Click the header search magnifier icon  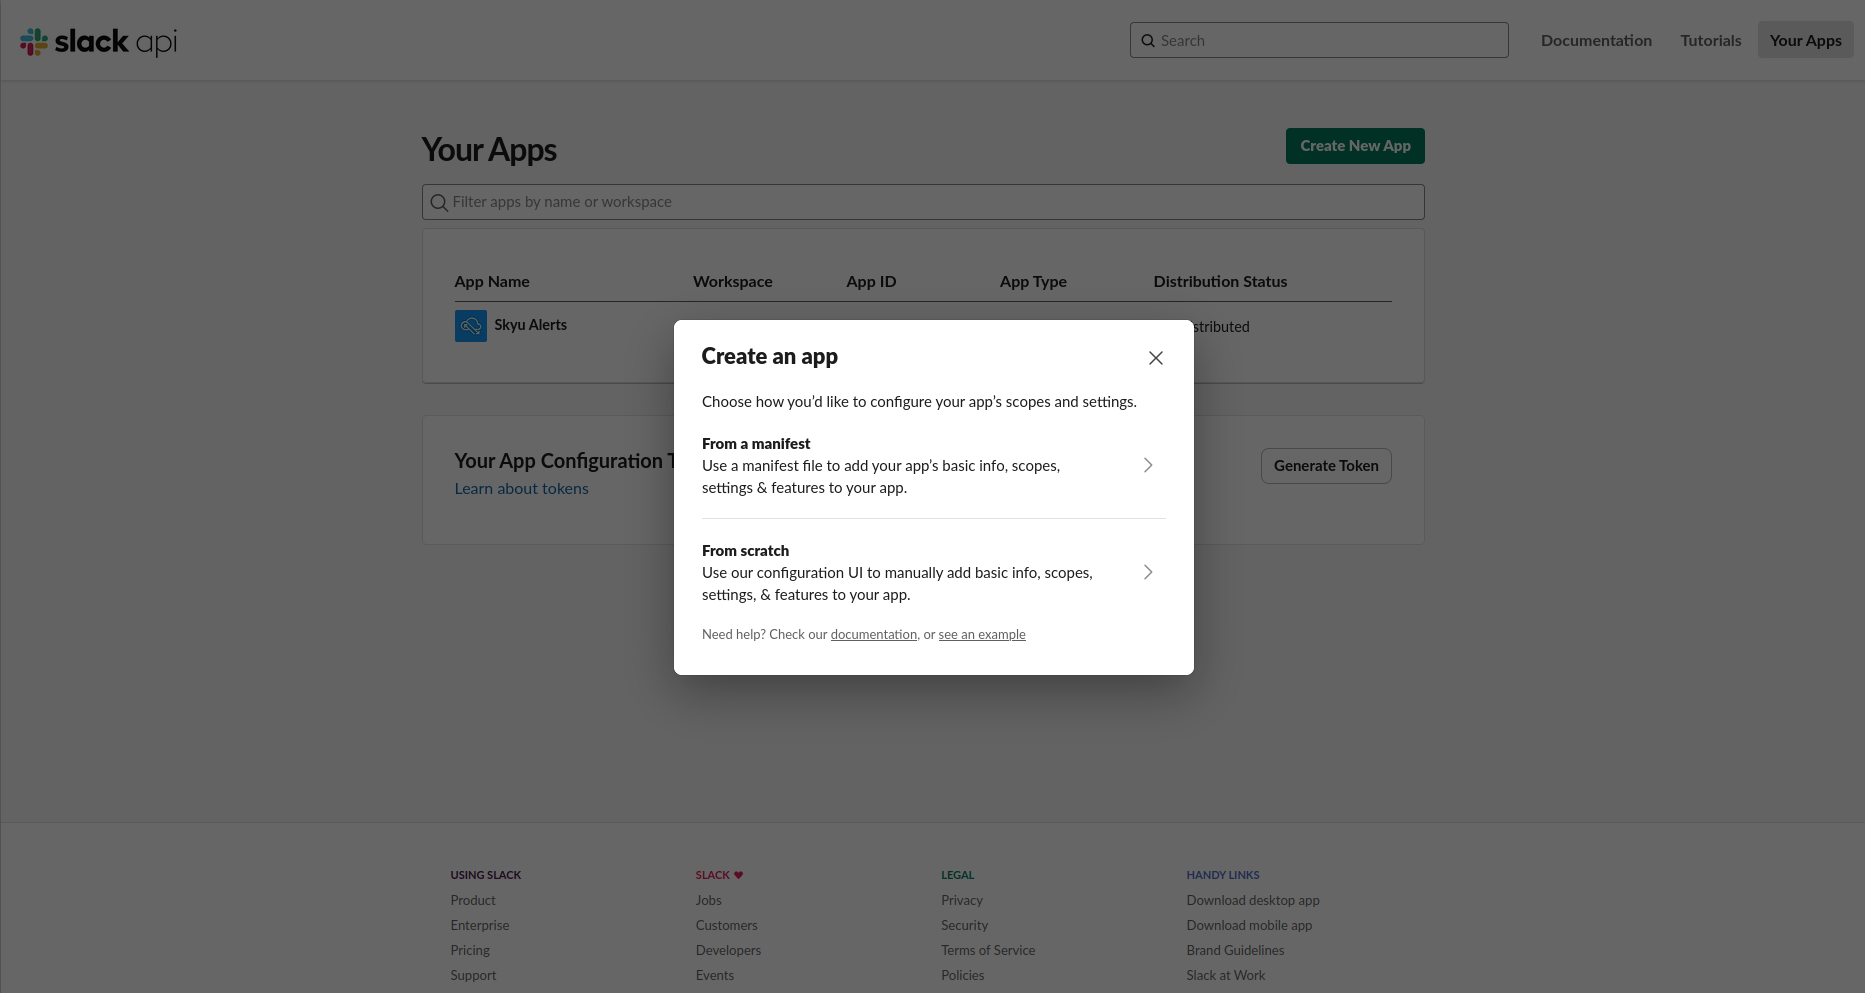pyautogui.click(x=1148, y=41)
